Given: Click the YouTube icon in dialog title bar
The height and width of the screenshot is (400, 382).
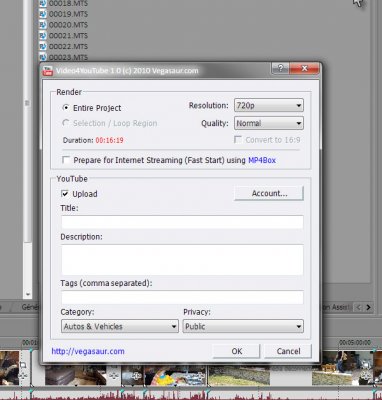Looking at the screenshot, I should coord(48,71).
